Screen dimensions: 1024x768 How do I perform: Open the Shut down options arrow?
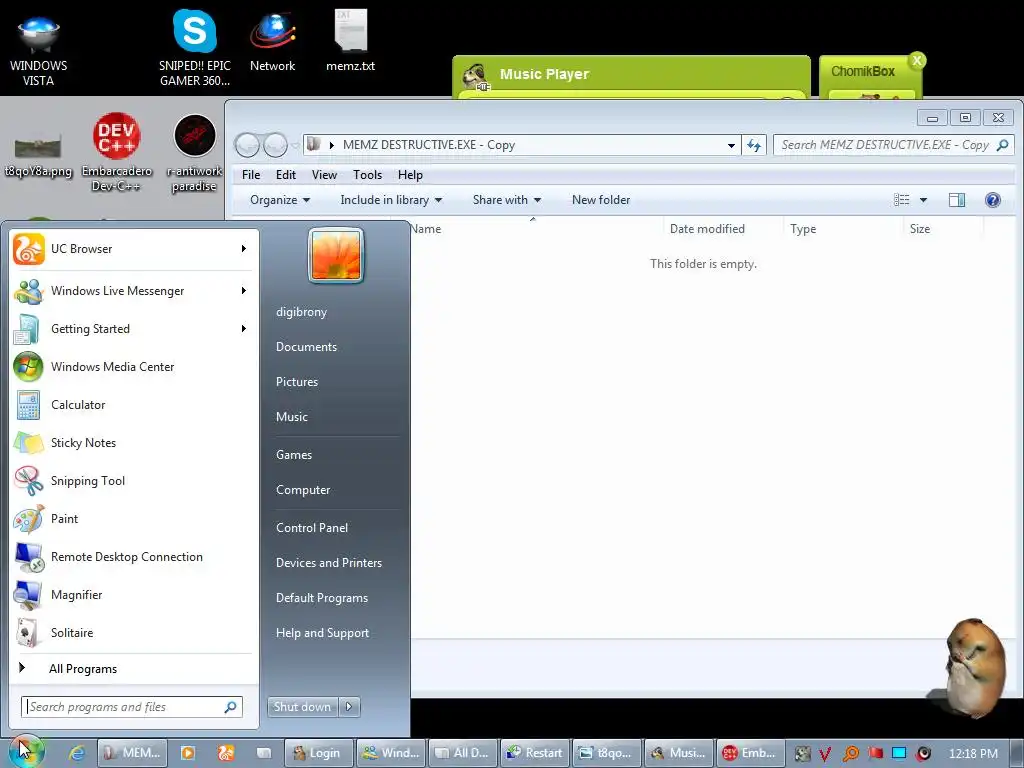[x=349, y=707]
